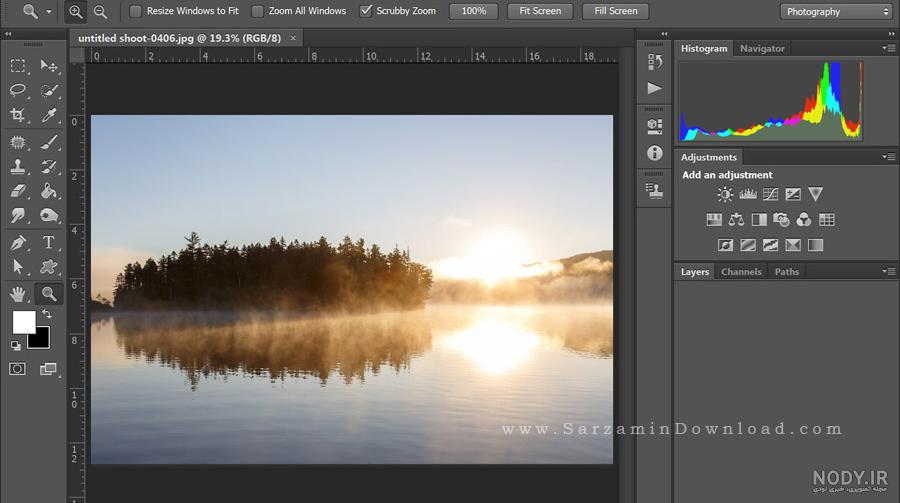Add a Color Balance adjustment
Viewport: 900px width, 503px height.
pos(736,219)
